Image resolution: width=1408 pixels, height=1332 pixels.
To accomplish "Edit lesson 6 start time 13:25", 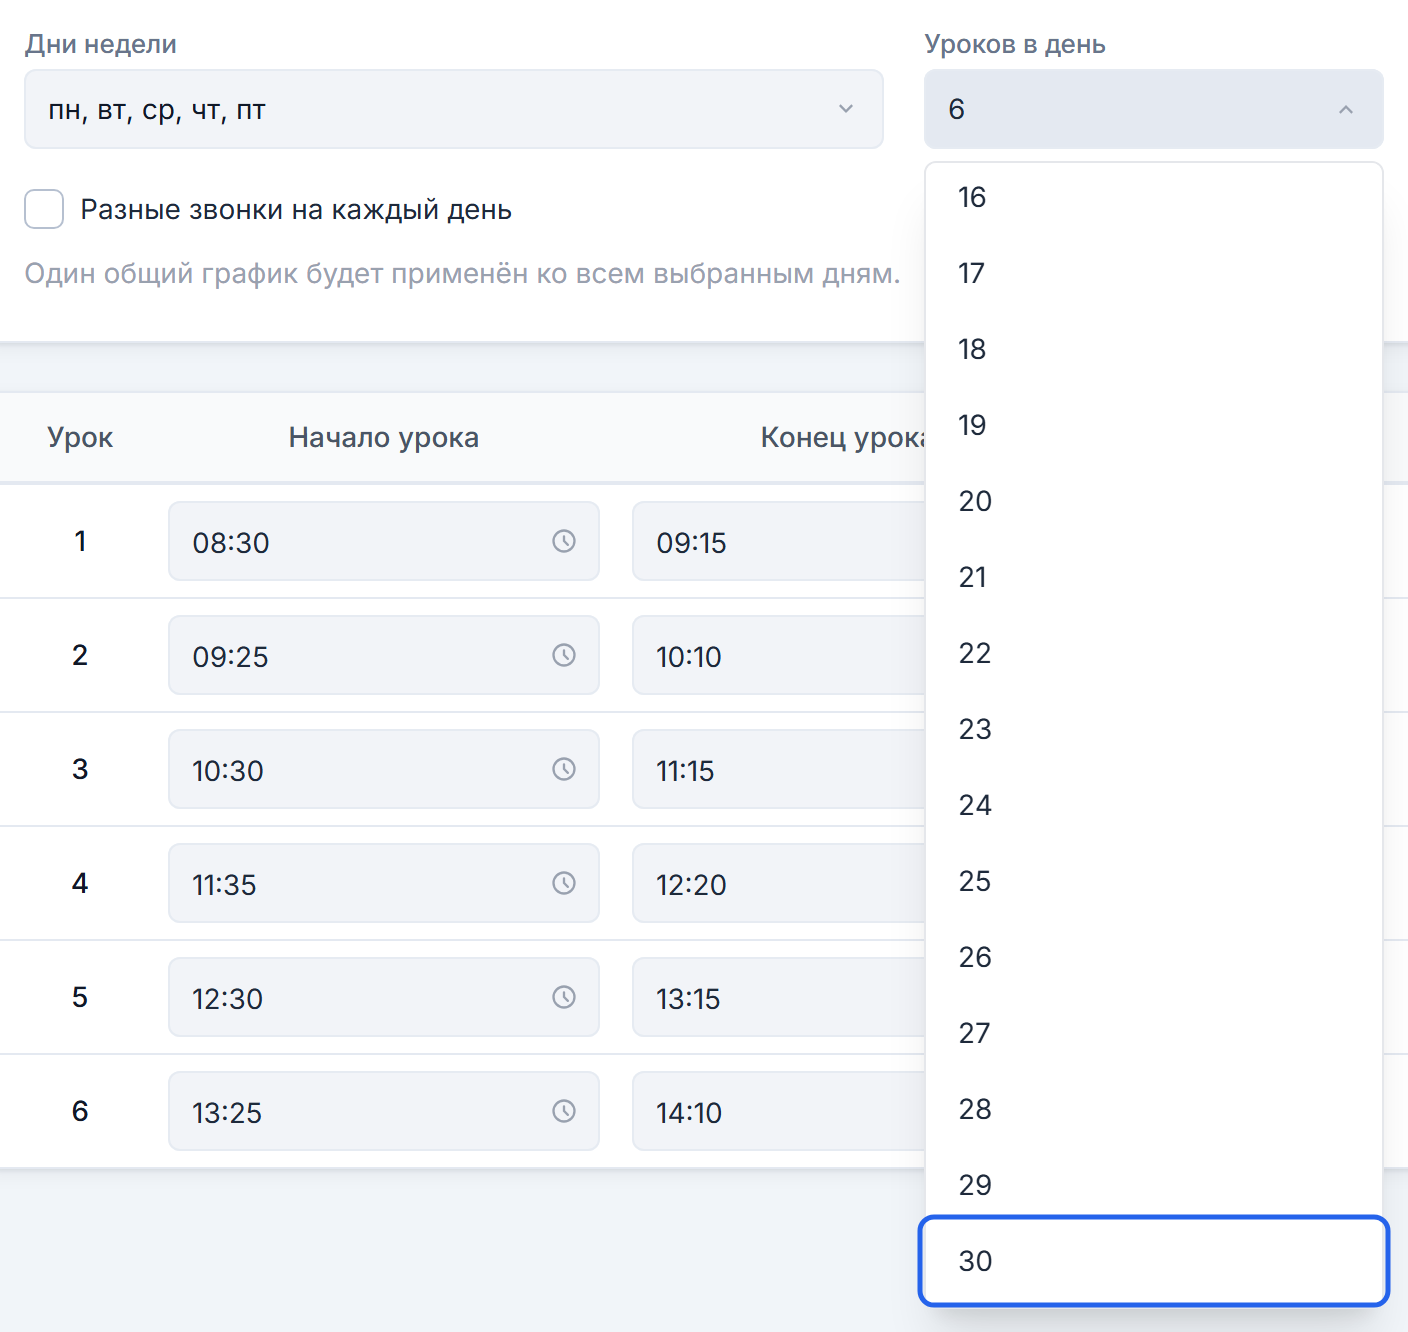I will click(384, 1111).
